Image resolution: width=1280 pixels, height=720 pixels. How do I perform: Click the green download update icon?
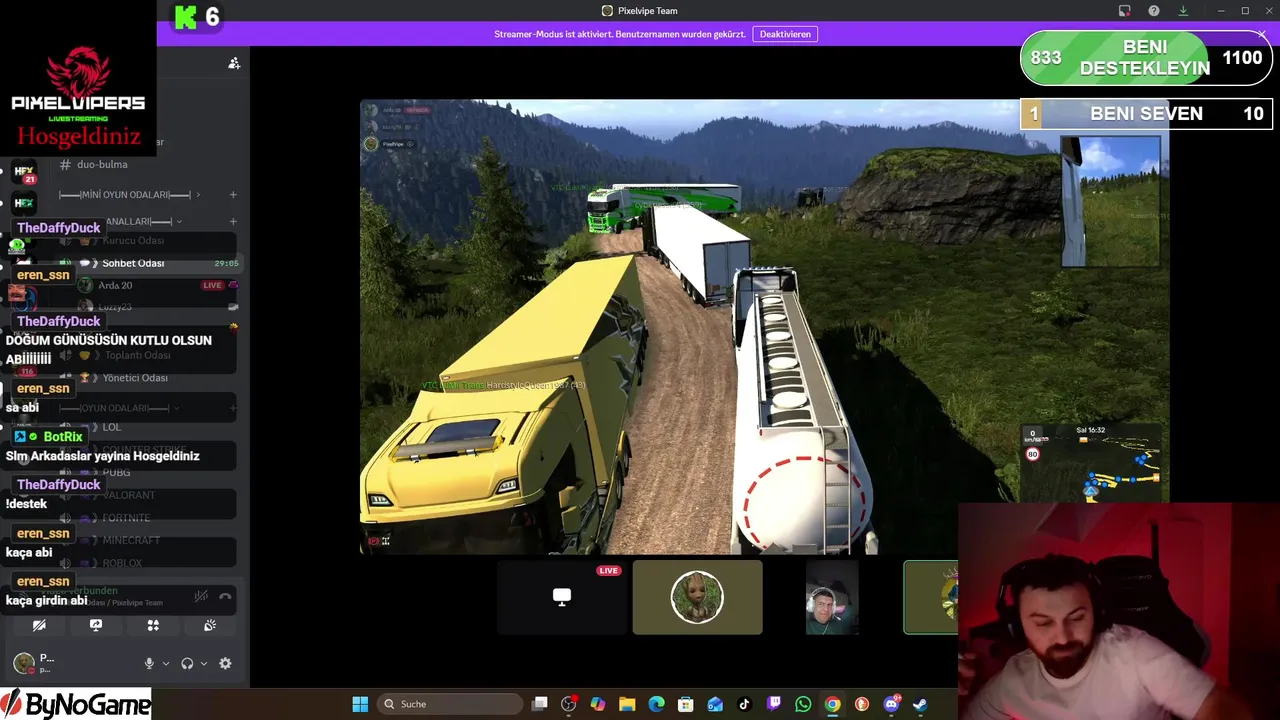click(1183, 11)
